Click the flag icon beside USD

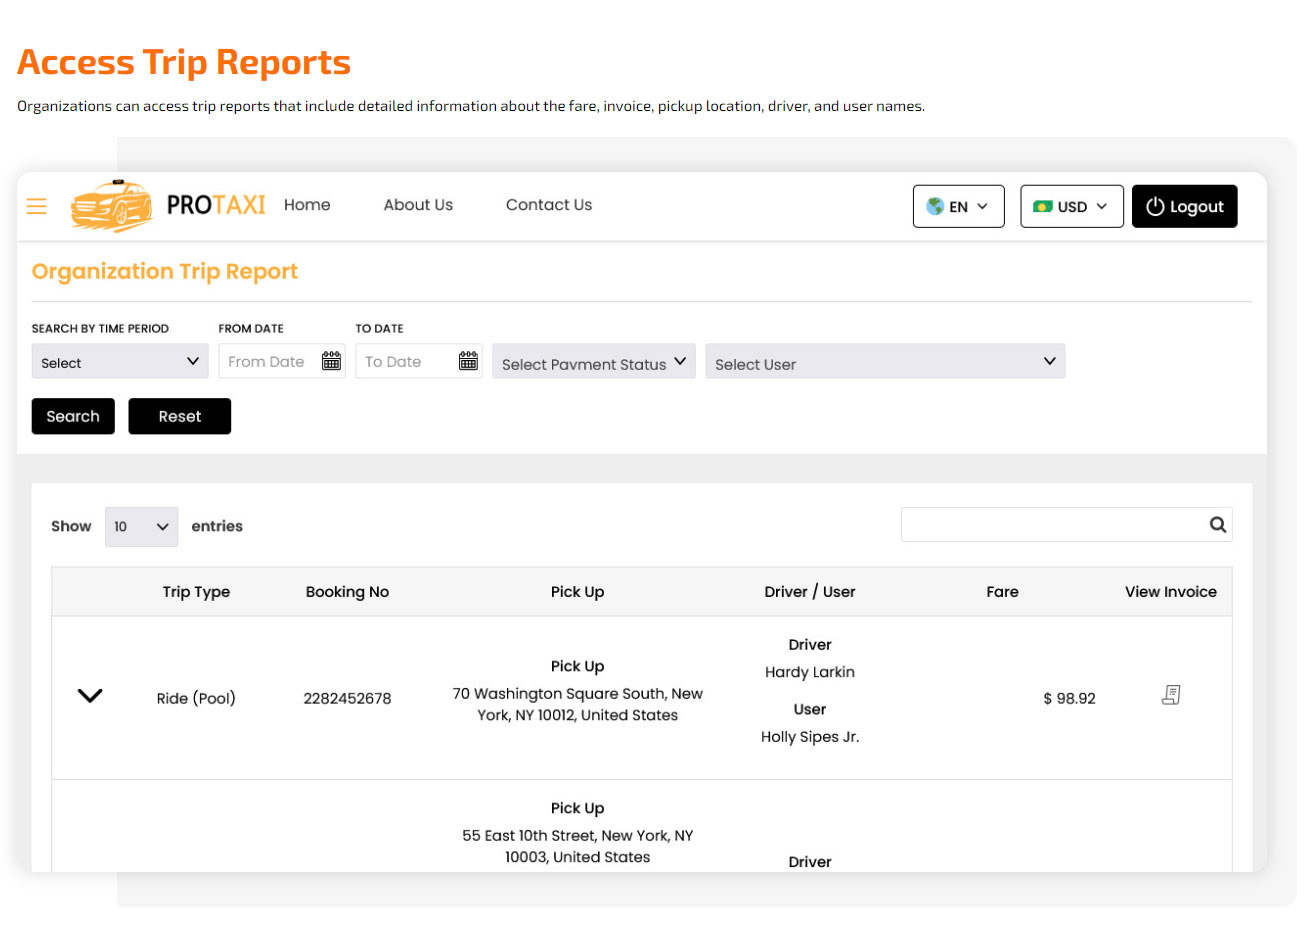coord(1045,206)
